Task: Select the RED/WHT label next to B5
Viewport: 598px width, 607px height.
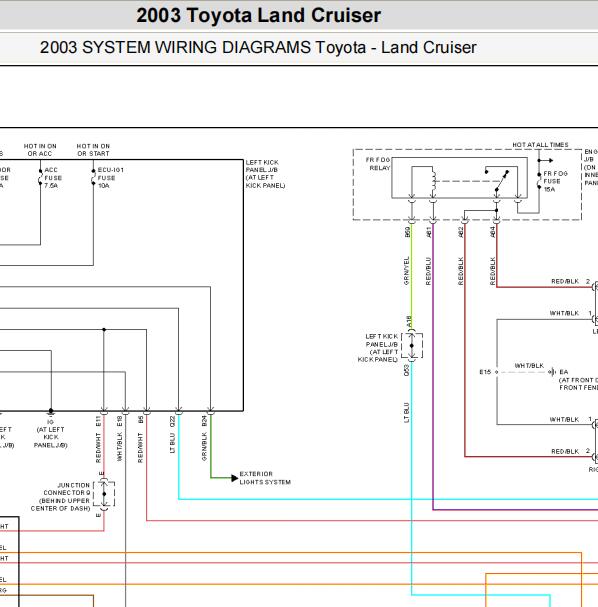Action: (x=141, y=448)
